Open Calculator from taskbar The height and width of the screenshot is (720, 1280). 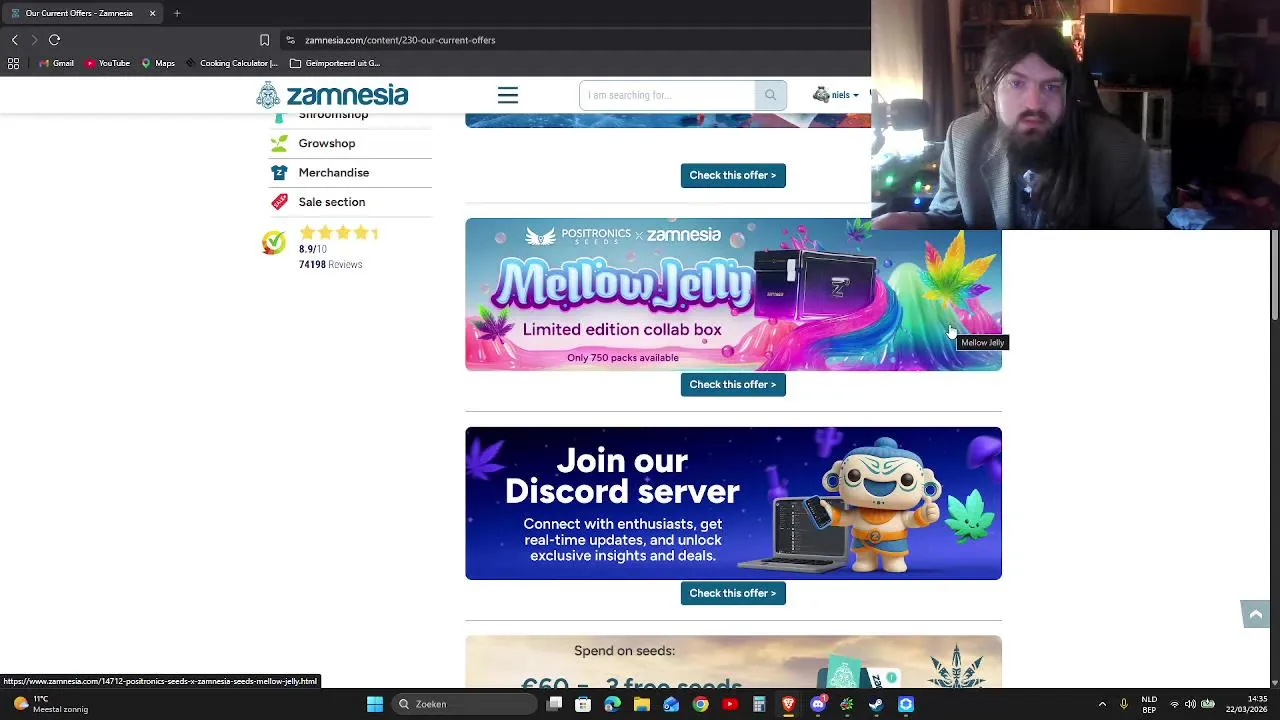[759, 704]
